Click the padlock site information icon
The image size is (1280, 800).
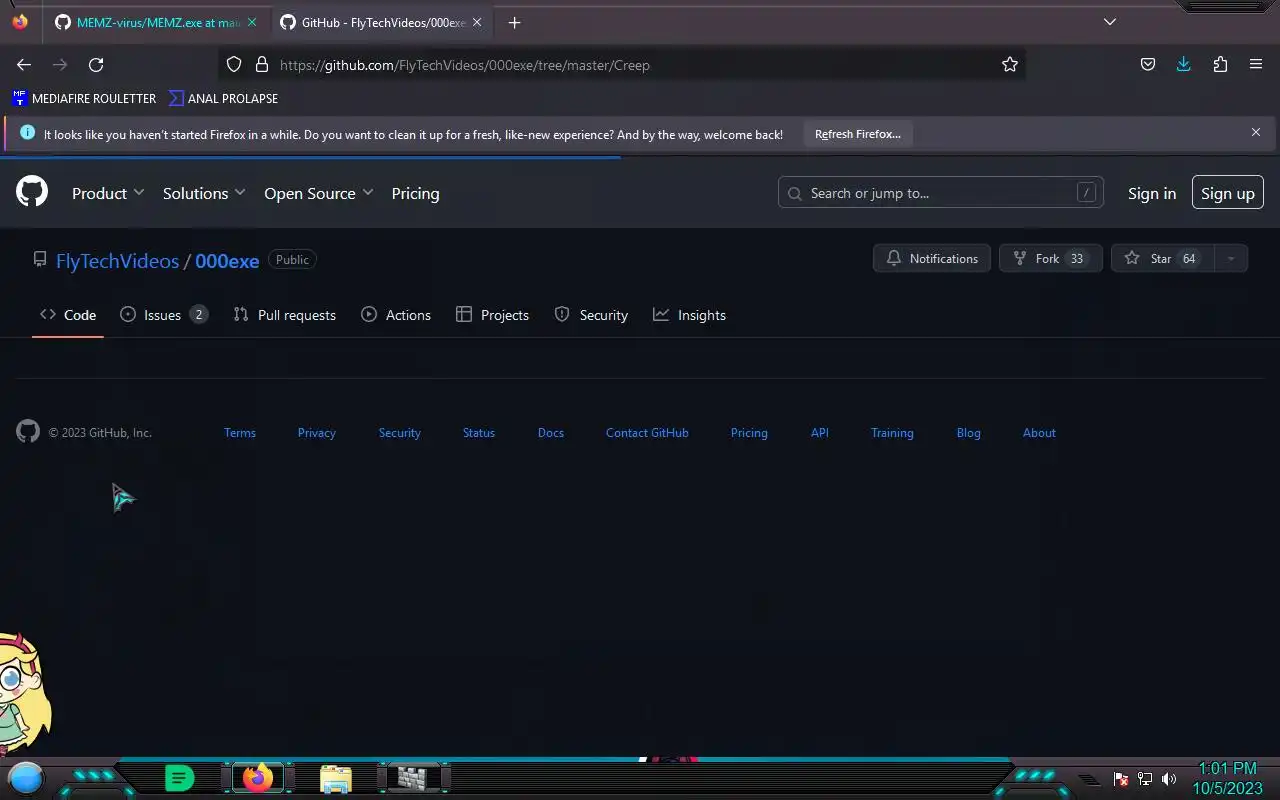(x=262, y=64)
